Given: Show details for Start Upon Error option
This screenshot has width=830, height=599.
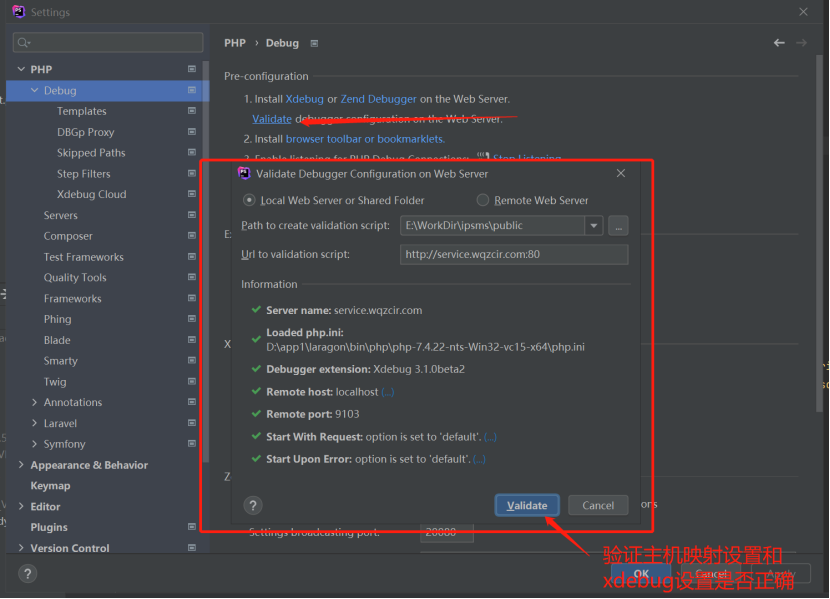Looking at the screenshot, I should tap(479, 459).
